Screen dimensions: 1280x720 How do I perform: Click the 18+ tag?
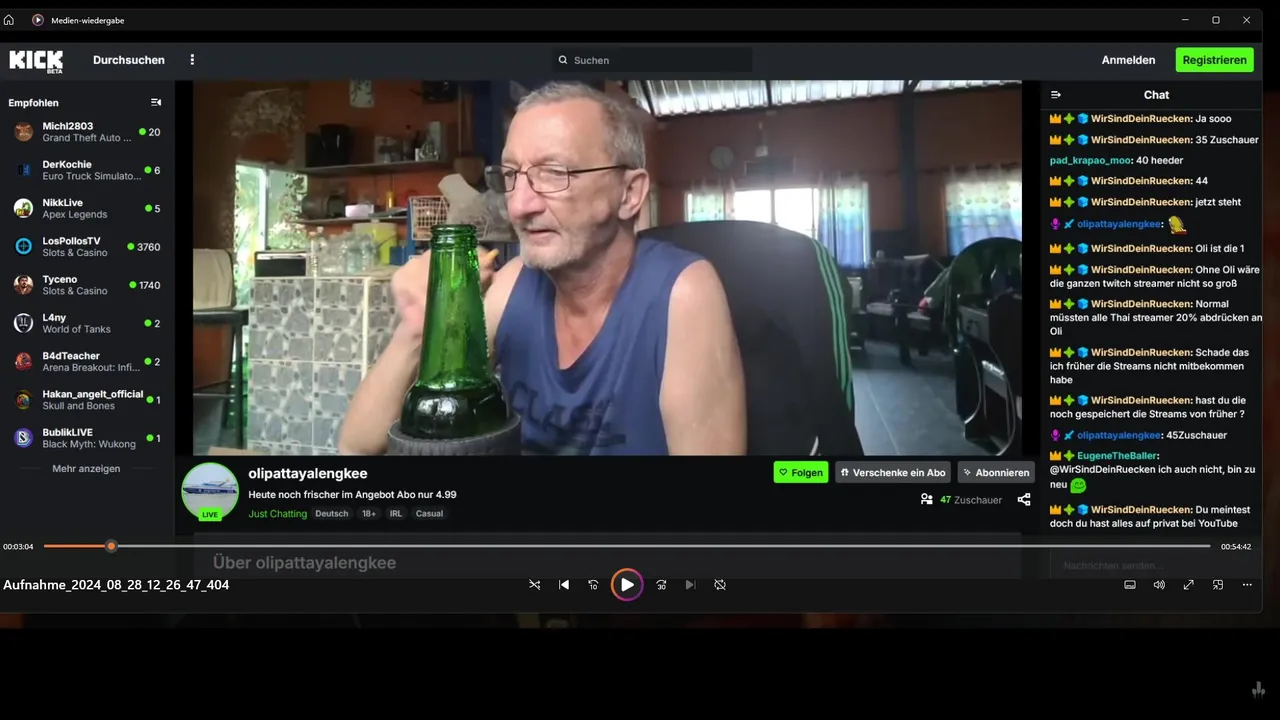pyautogui.click(x=369, y=513)
